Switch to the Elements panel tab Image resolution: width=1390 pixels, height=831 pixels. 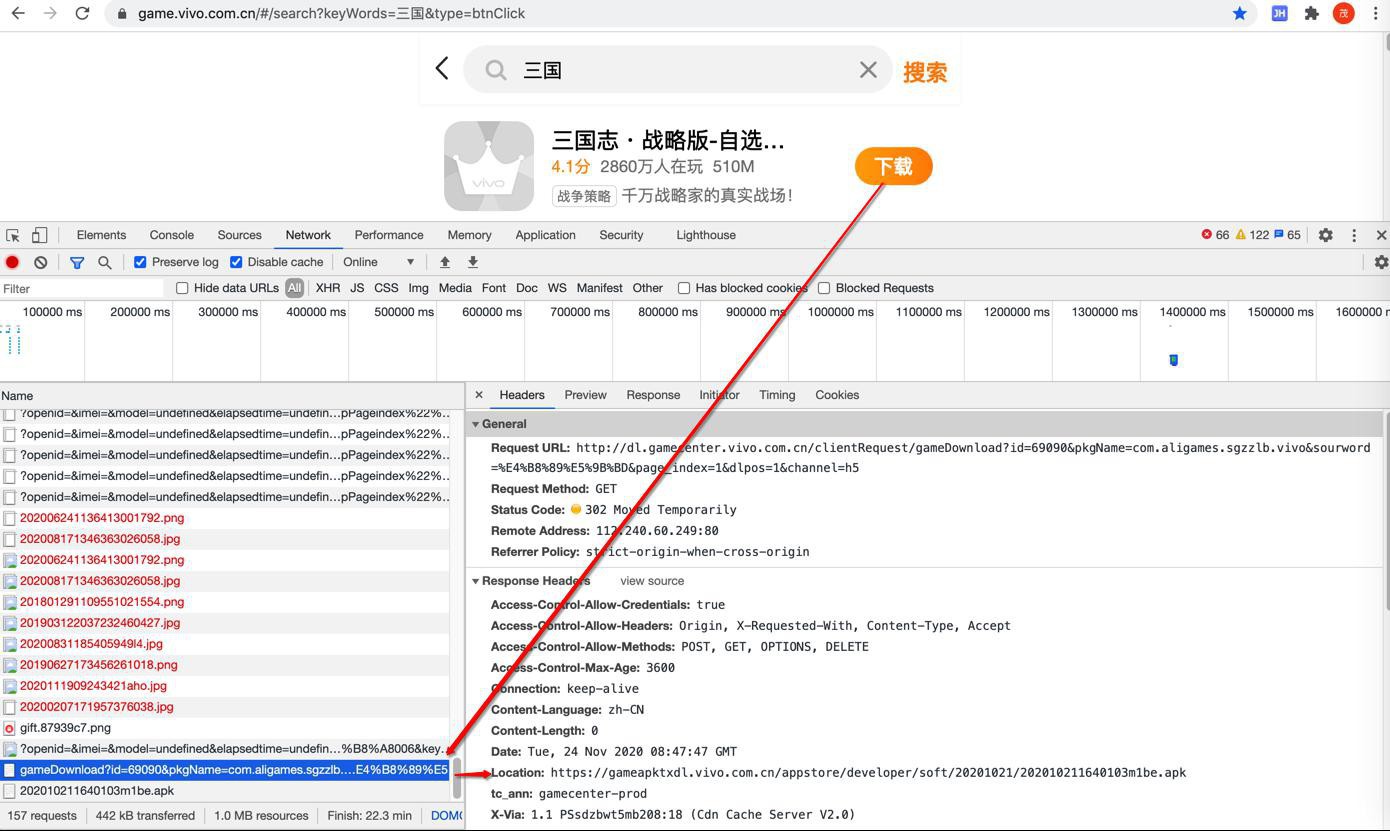(x=101, y=235)
